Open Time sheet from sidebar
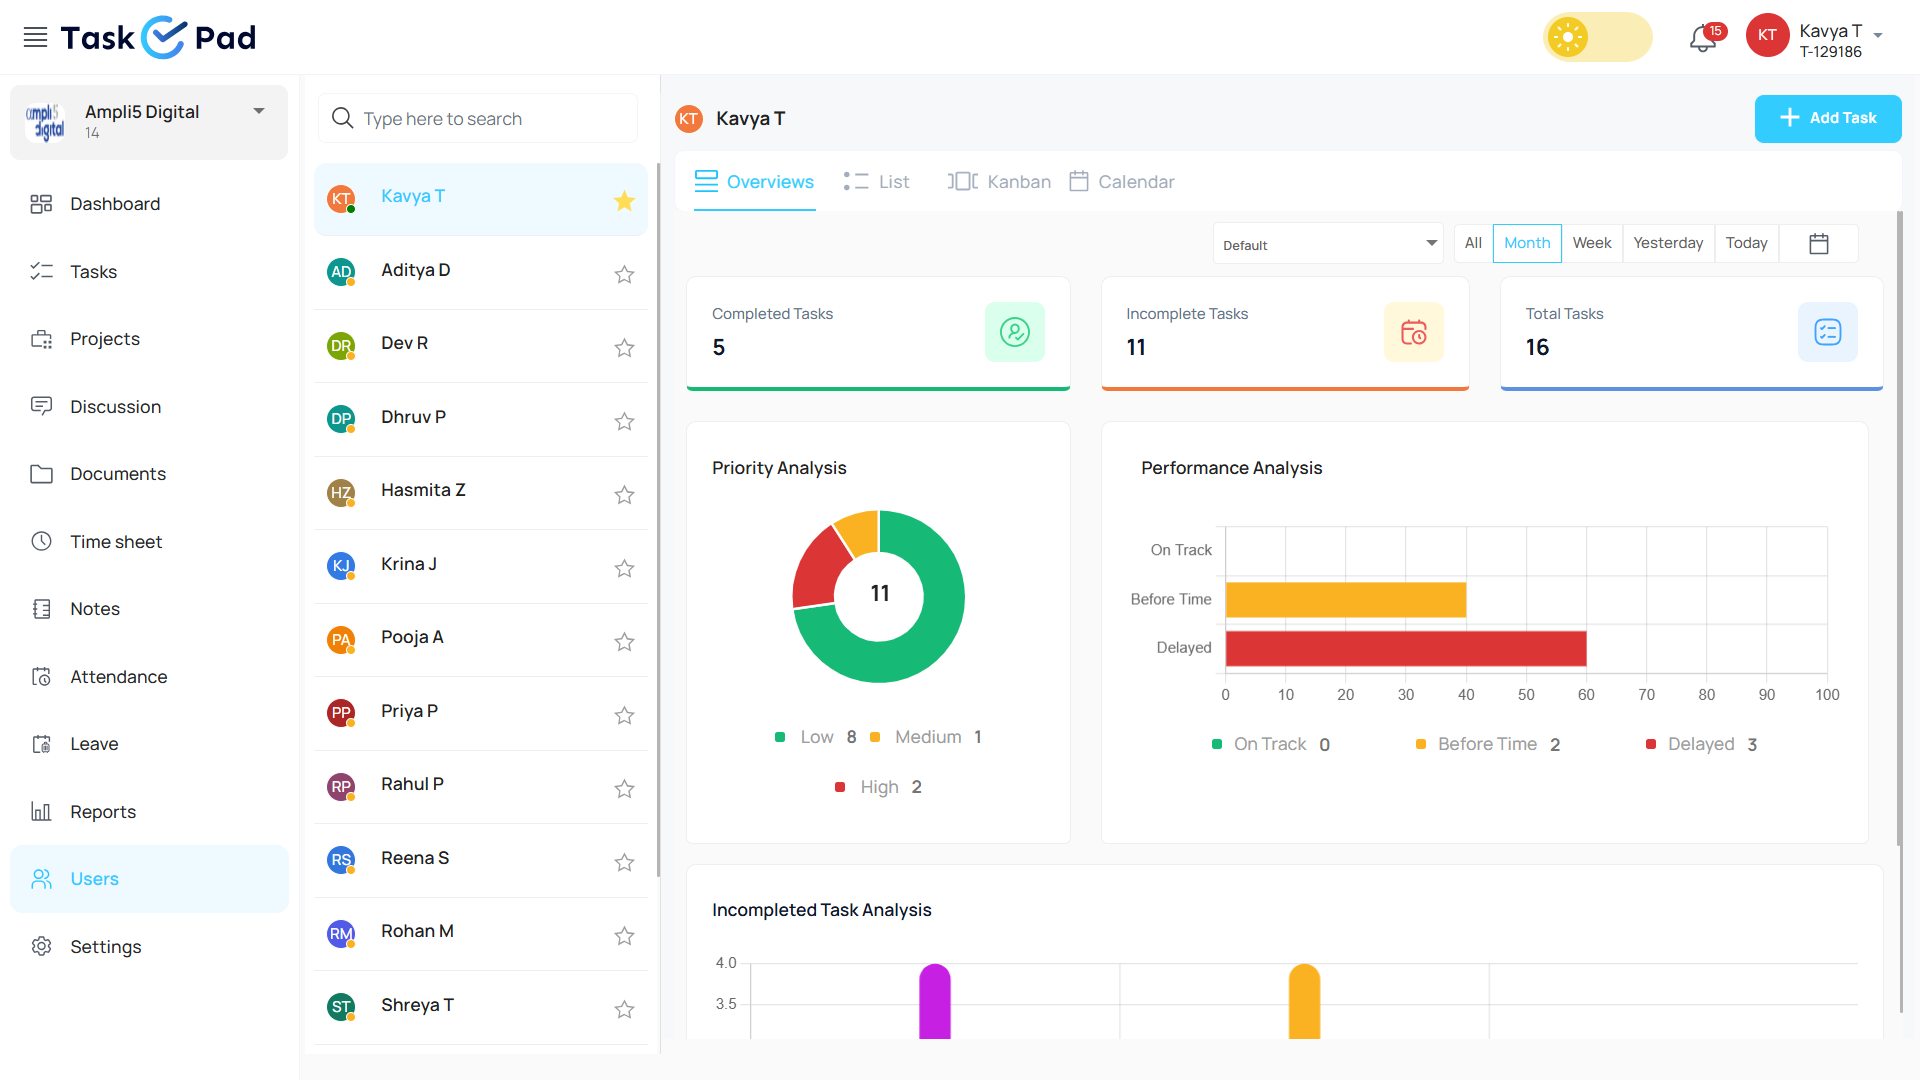 point(116,542)
